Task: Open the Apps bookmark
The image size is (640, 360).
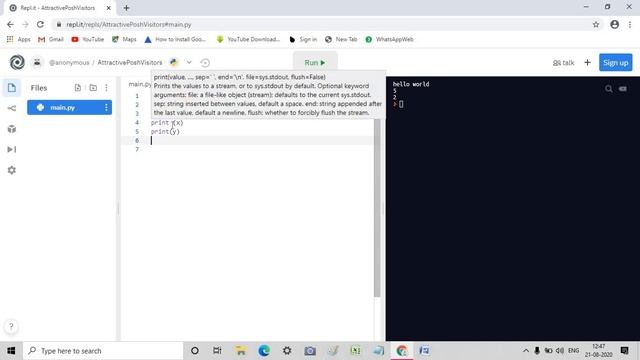Action: coord(19,39)
